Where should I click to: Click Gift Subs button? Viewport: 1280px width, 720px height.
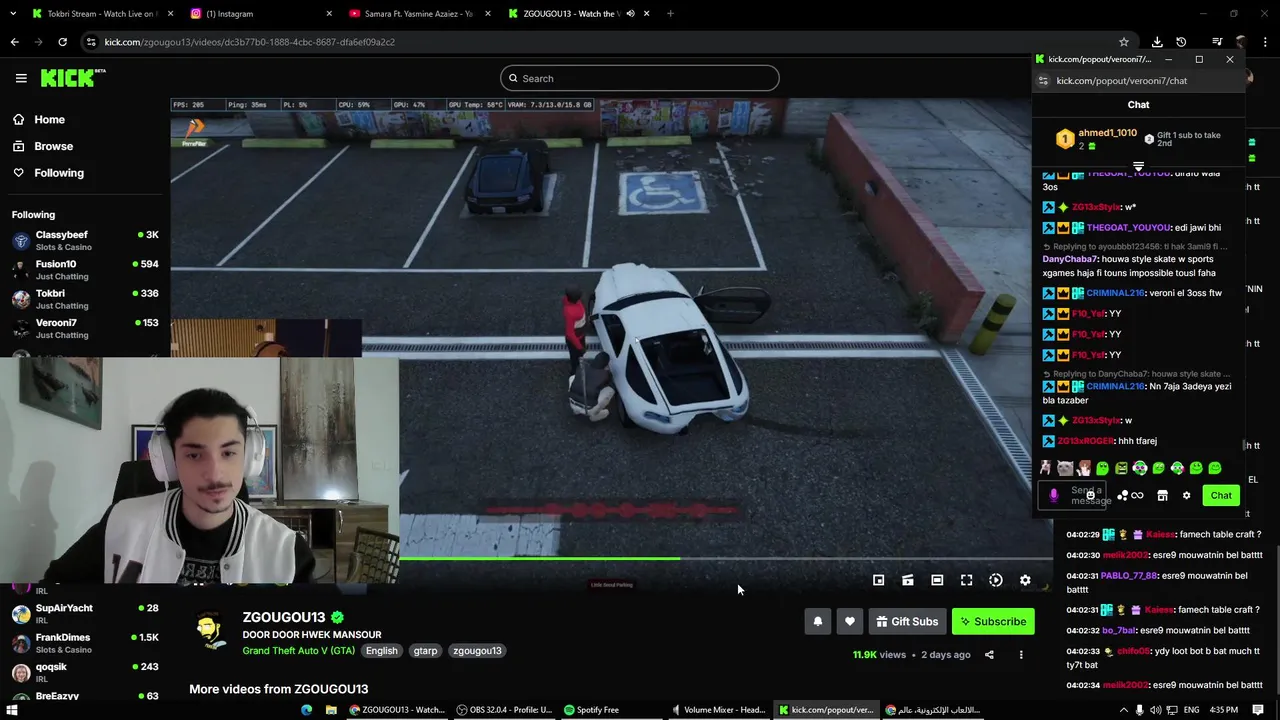pos(907,621)
